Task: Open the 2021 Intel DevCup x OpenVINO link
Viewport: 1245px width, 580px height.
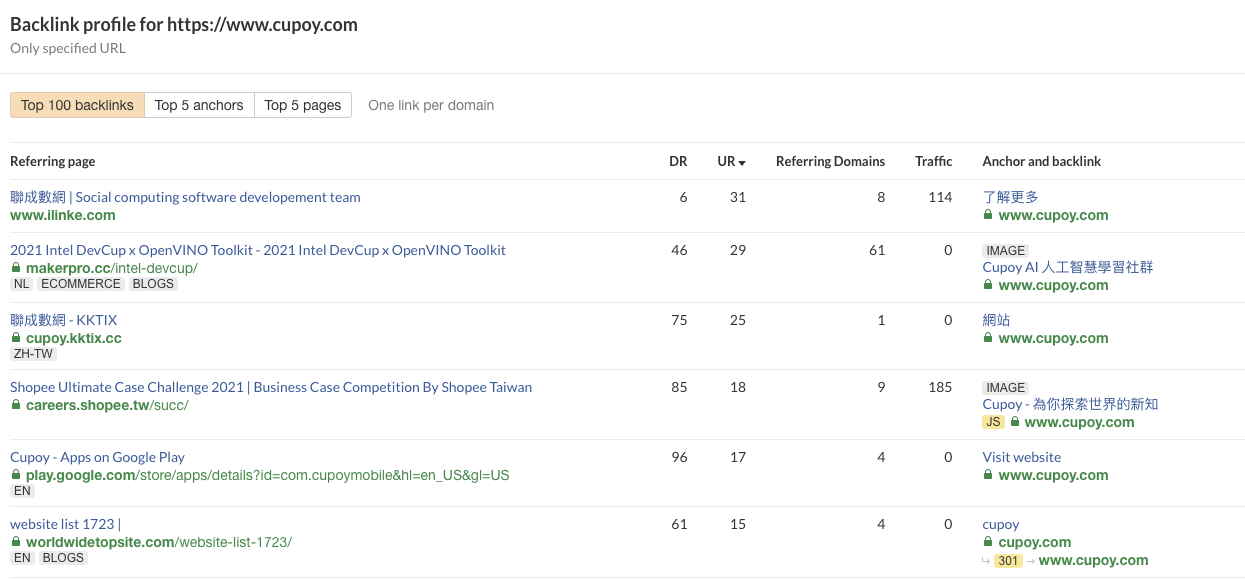Action: pos(258,250)
